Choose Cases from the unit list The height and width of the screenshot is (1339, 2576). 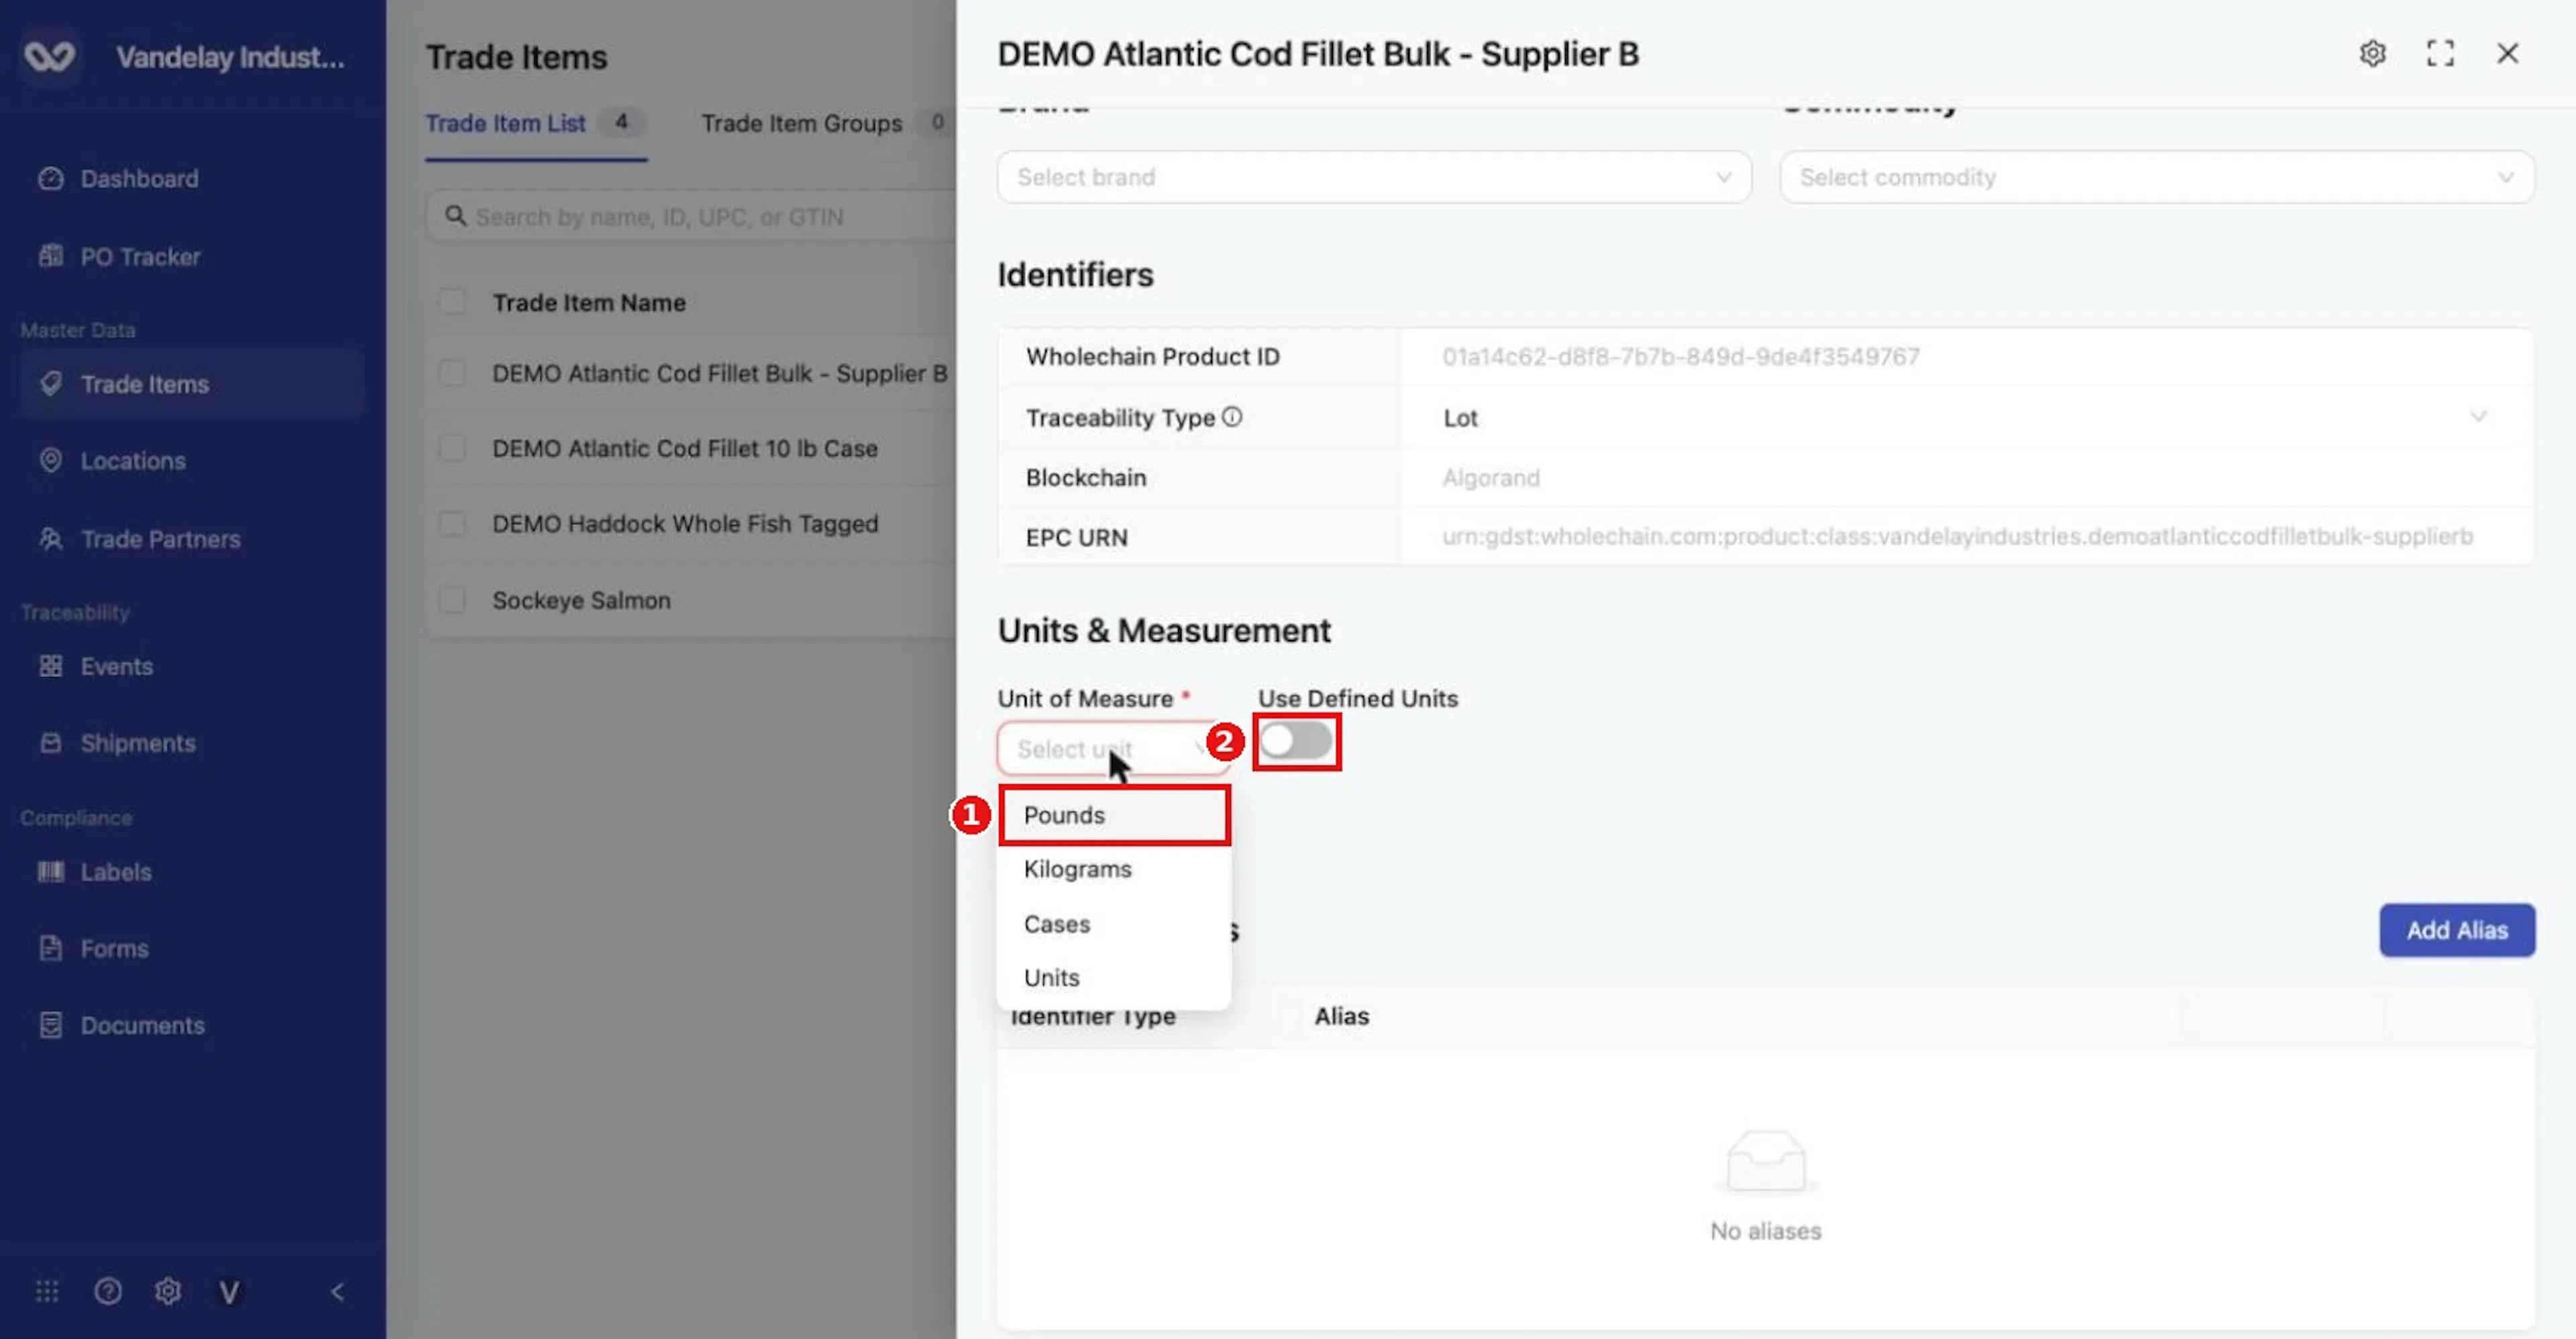click(x=1114, y=924)
